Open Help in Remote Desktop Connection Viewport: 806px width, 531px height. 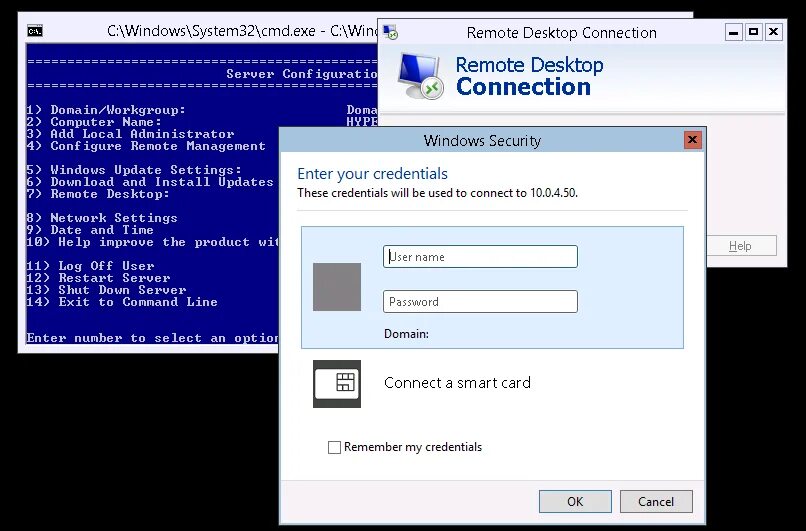coord(740,246)
